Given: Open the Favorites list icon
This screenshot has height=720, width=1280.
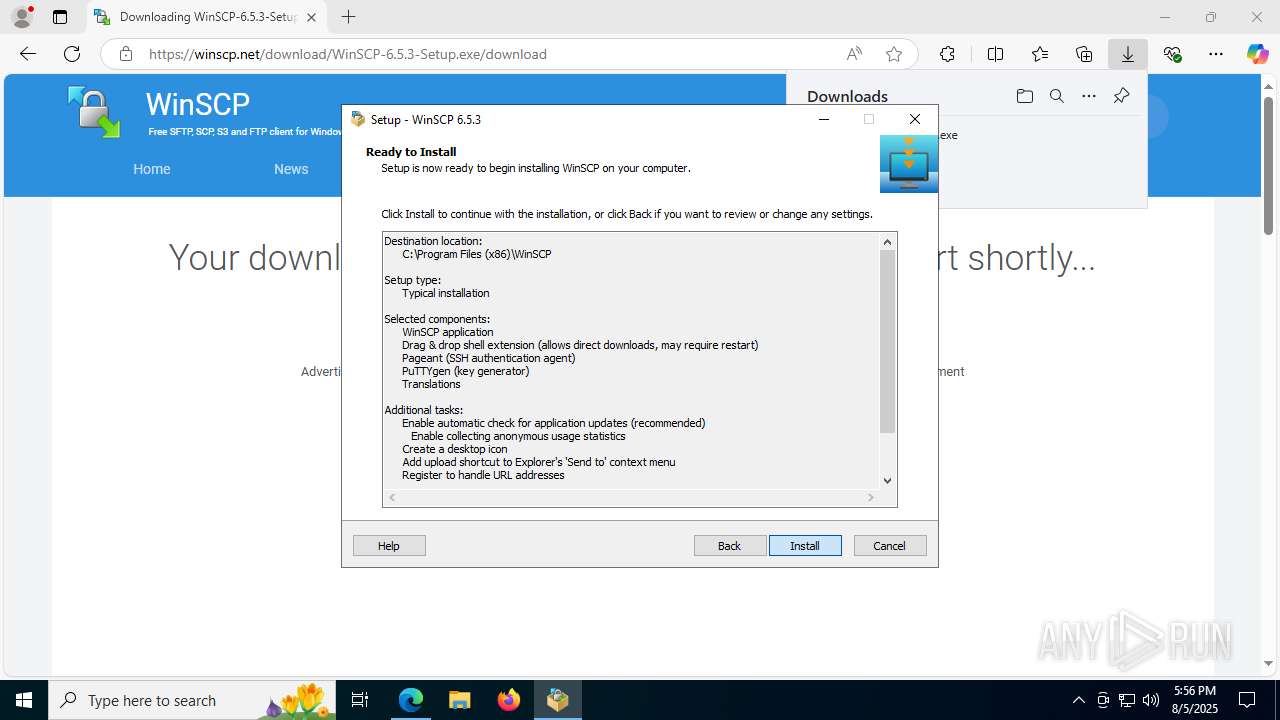Looking at the screenshot, I should (x=1040, y=54).
